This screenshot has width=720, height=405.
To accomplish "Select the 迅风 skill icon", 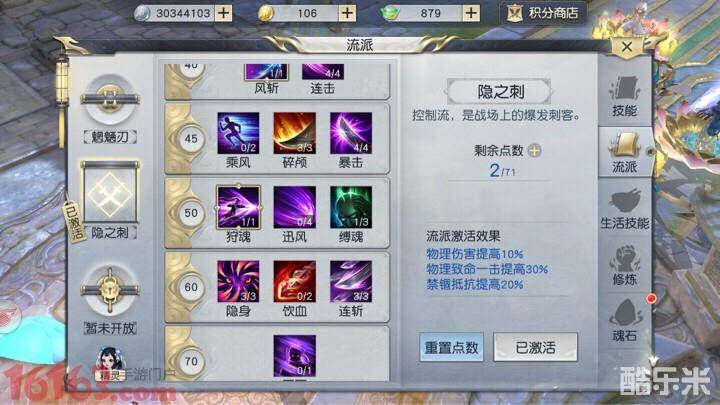I will click(x=294, y=208).
